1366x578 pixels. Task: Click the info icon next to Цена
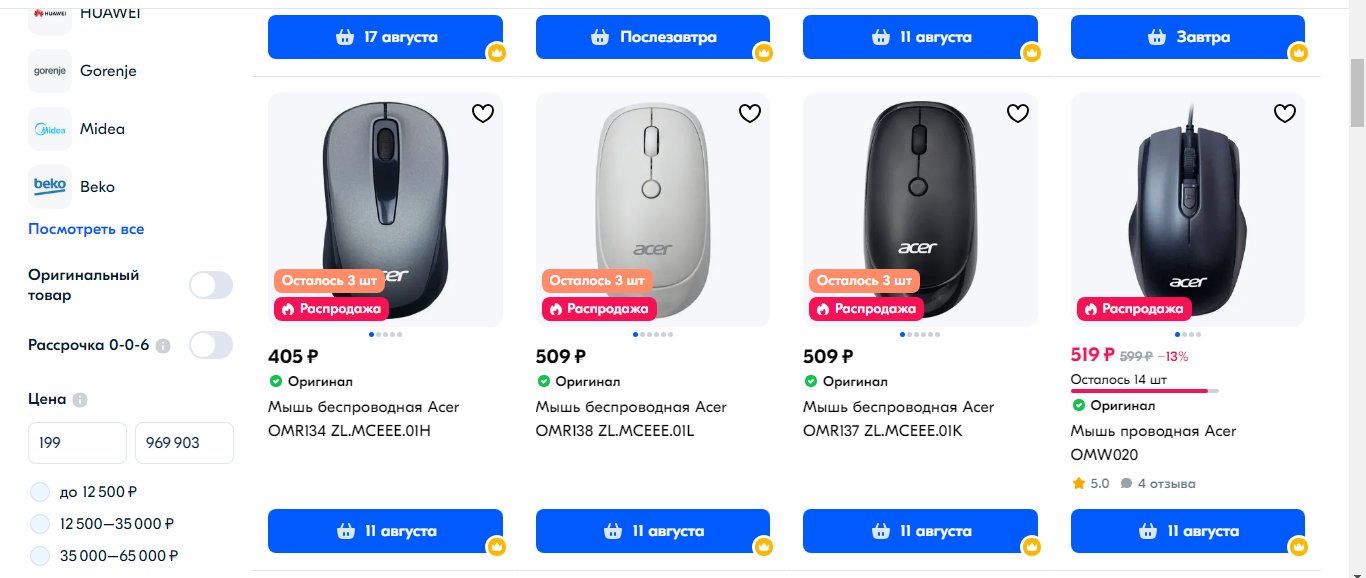80,400
